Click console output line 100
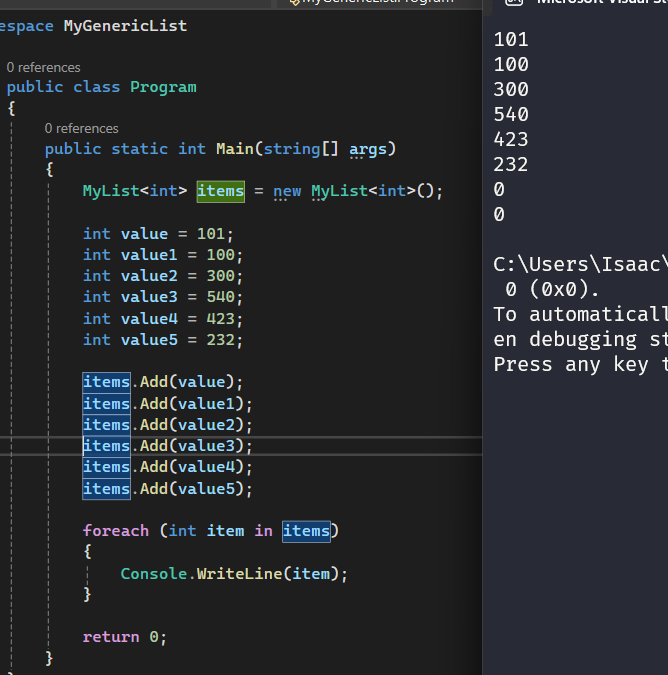 point(511,65)
